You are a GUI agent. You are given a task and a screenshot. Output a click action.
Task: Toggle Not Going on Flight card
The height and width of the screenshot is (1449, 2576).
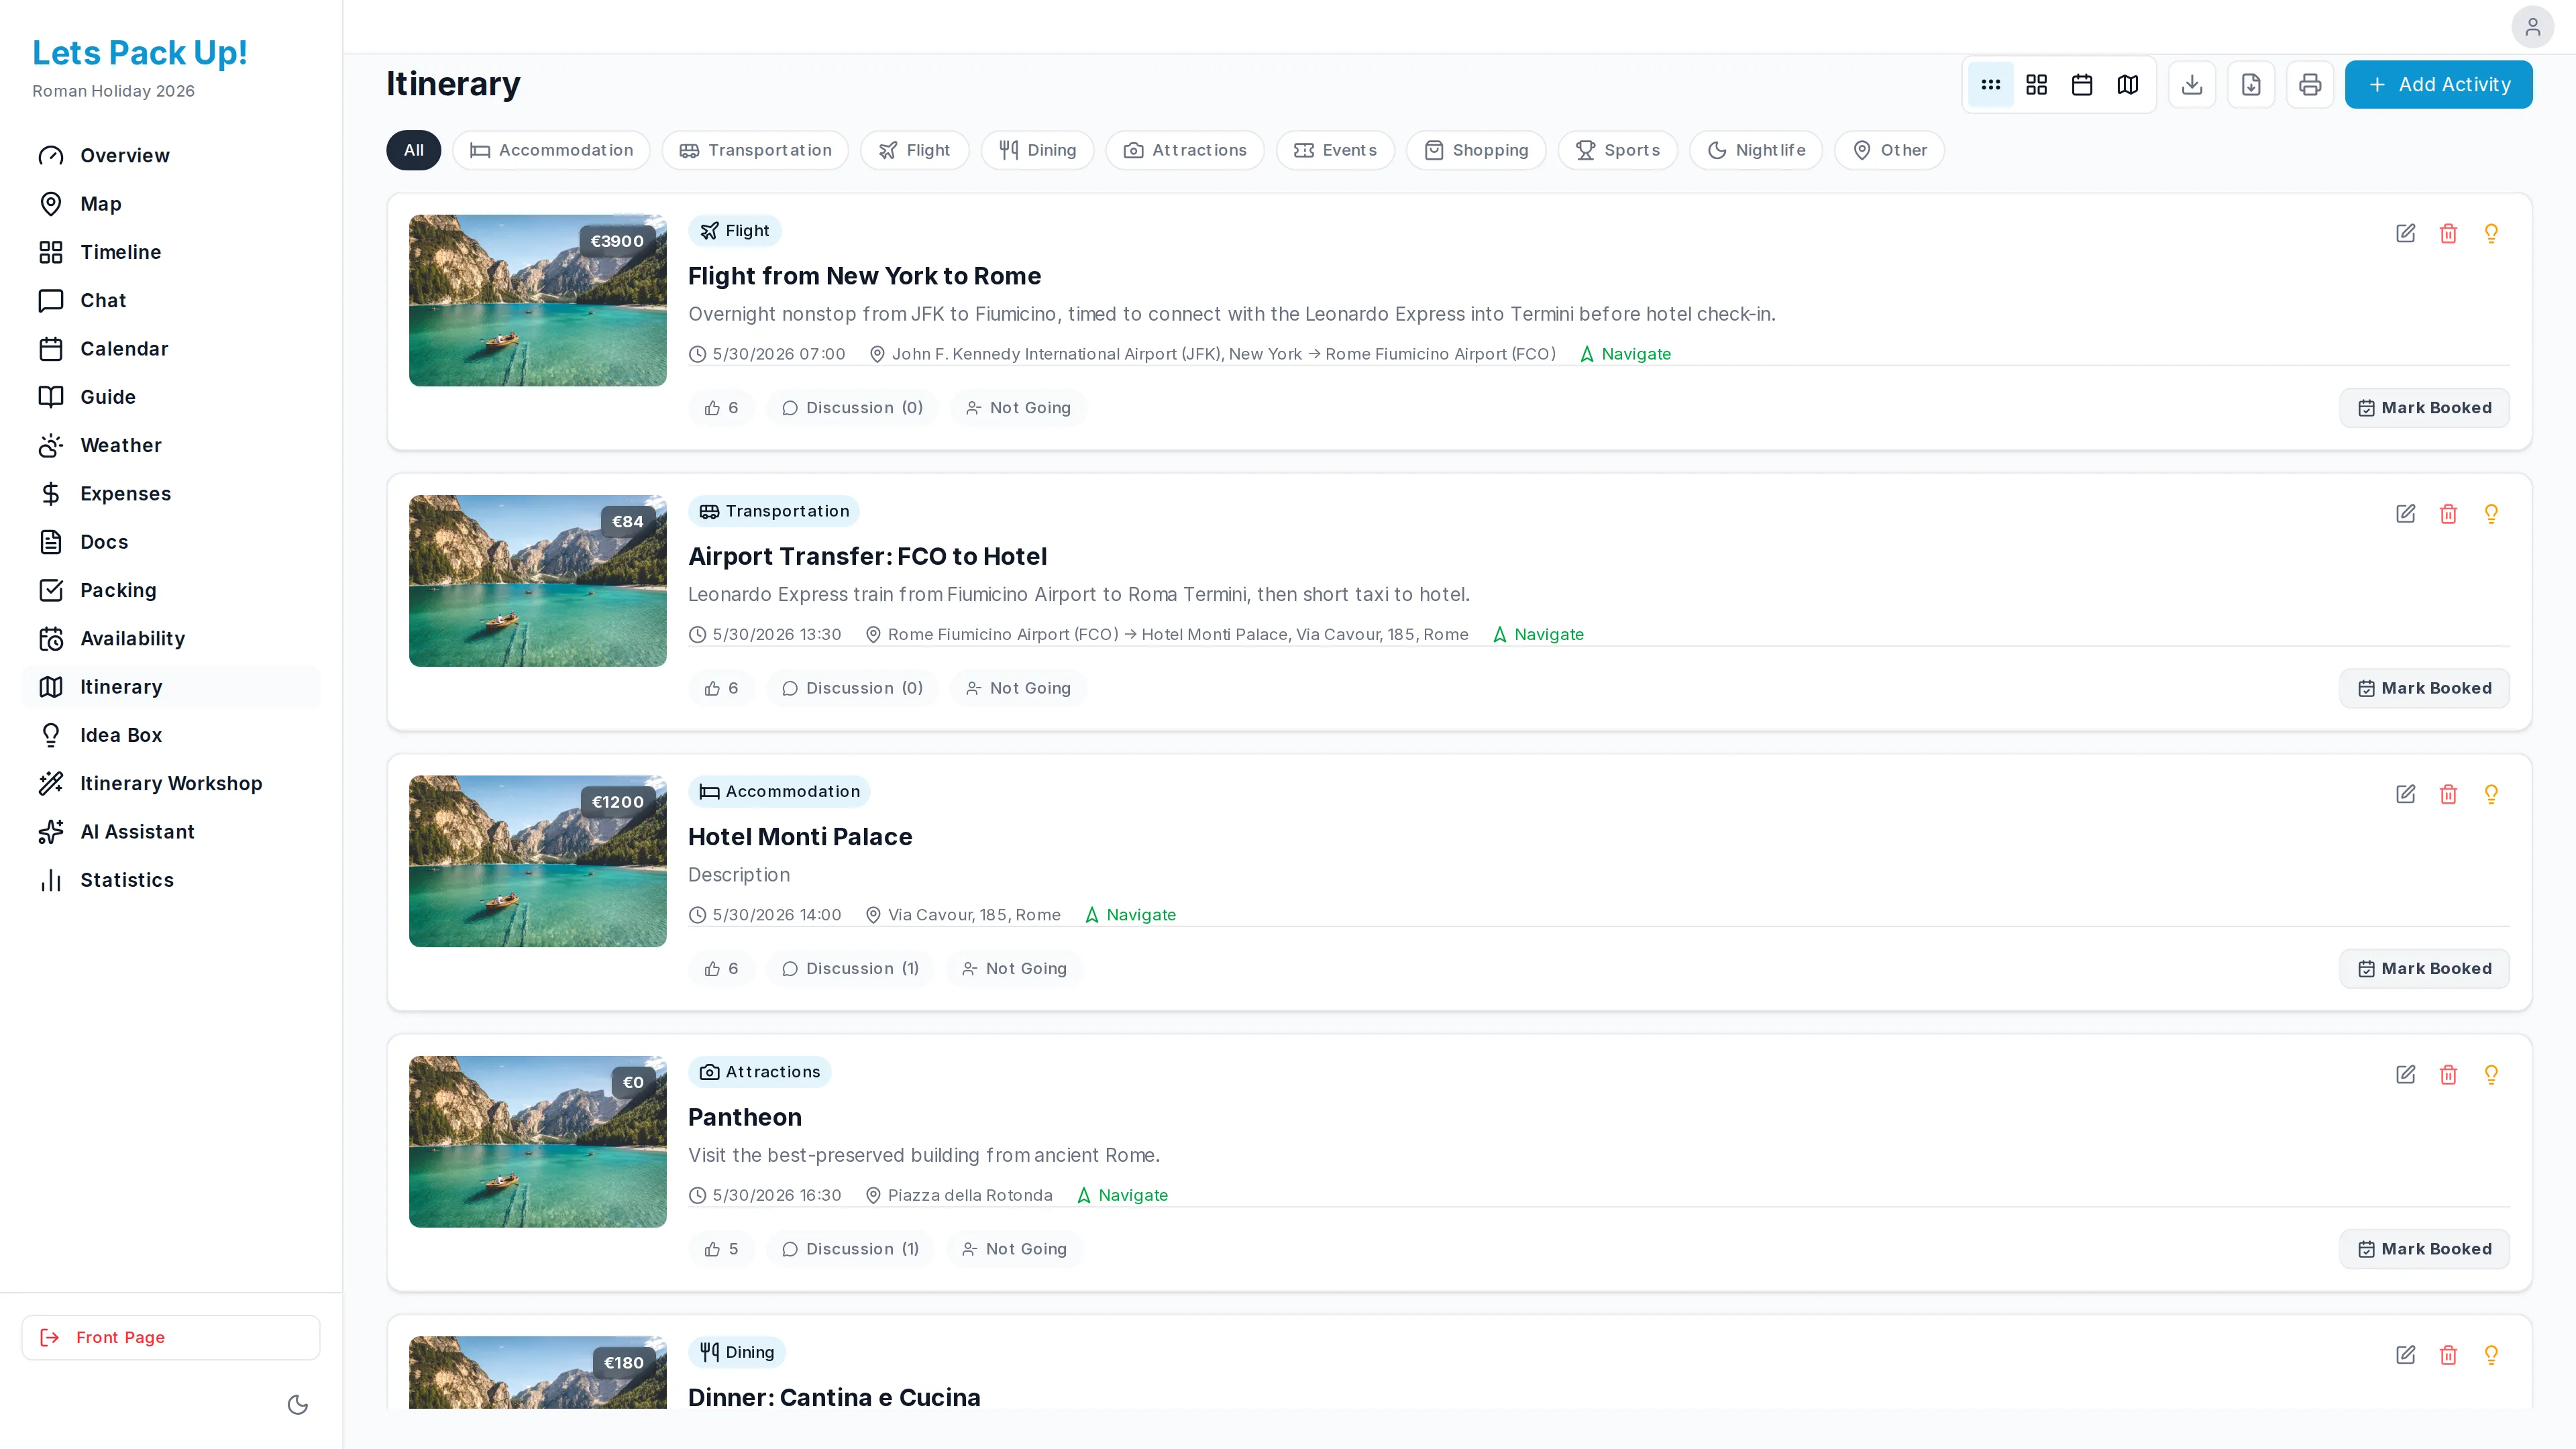tap(1018, 408)
